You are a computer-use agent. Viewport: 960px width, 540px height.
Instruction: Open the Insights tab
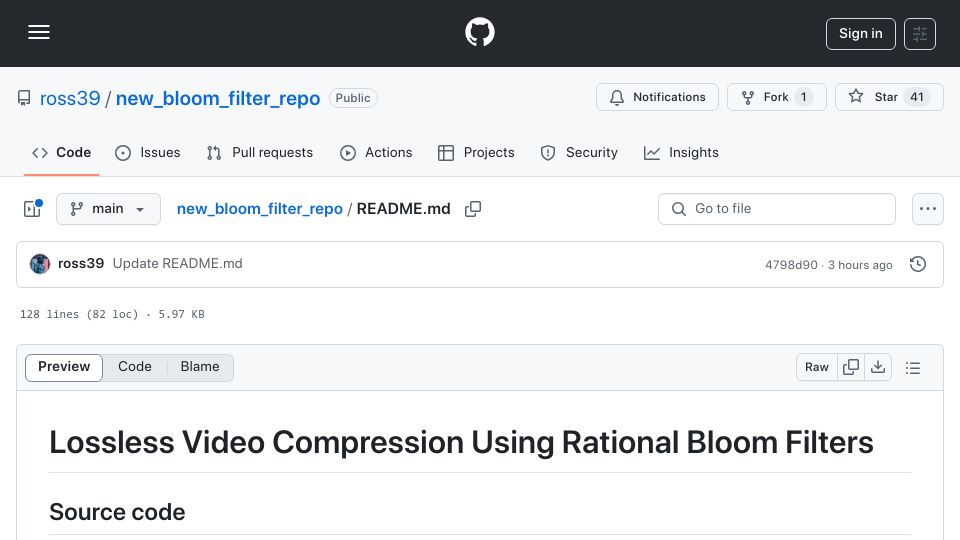681,152
